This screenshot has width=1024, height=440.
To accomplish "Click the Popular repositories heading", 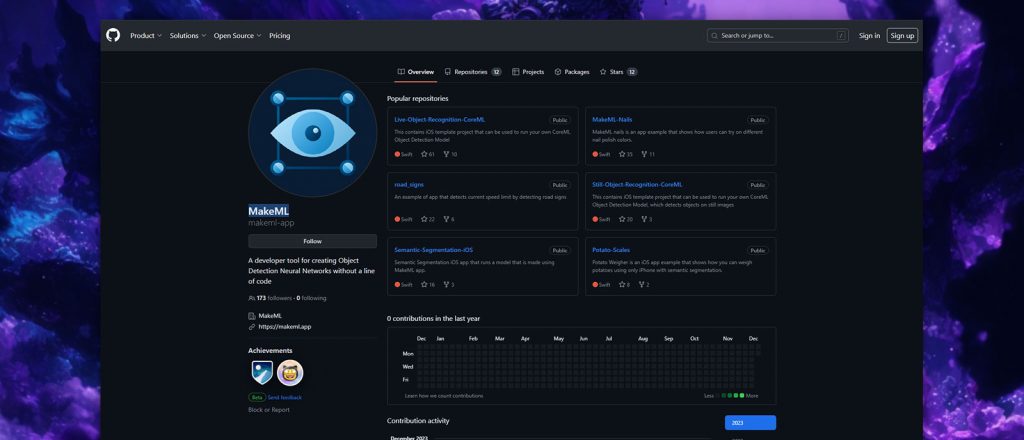I will [x=418, y=99].
